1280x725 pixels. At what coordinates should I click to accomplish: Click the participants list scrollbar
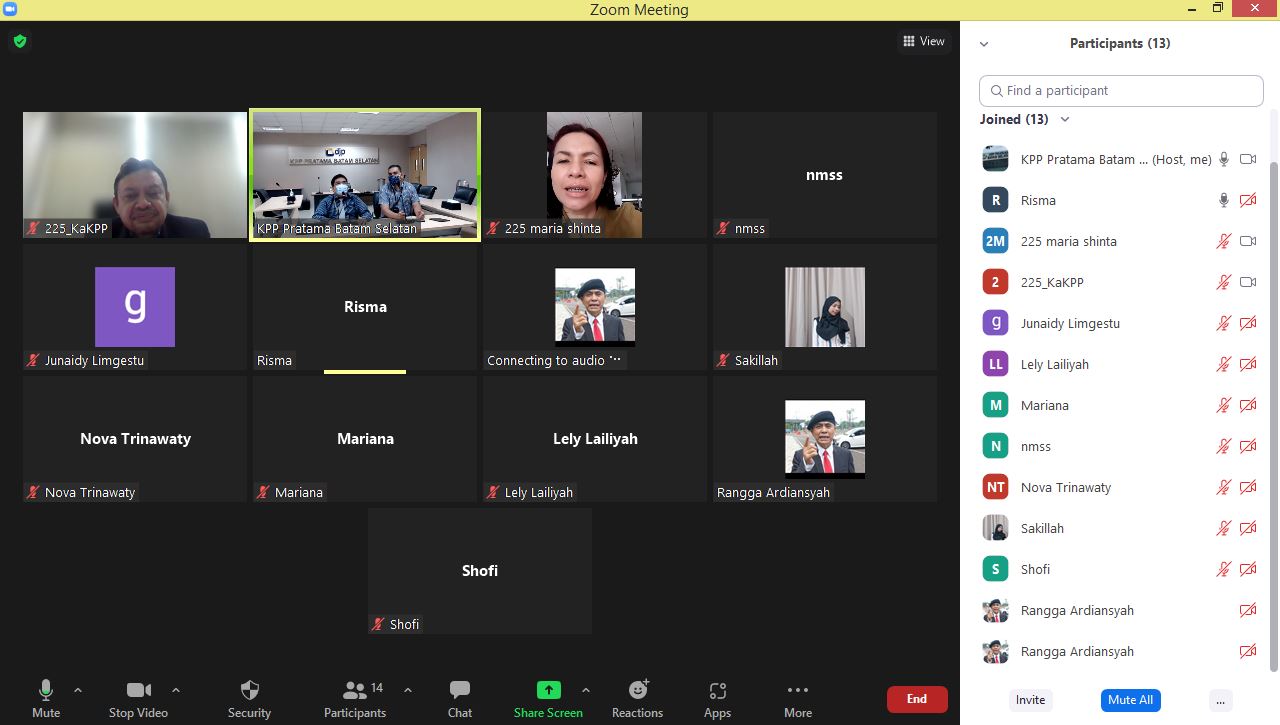(x=1273, y=400)
